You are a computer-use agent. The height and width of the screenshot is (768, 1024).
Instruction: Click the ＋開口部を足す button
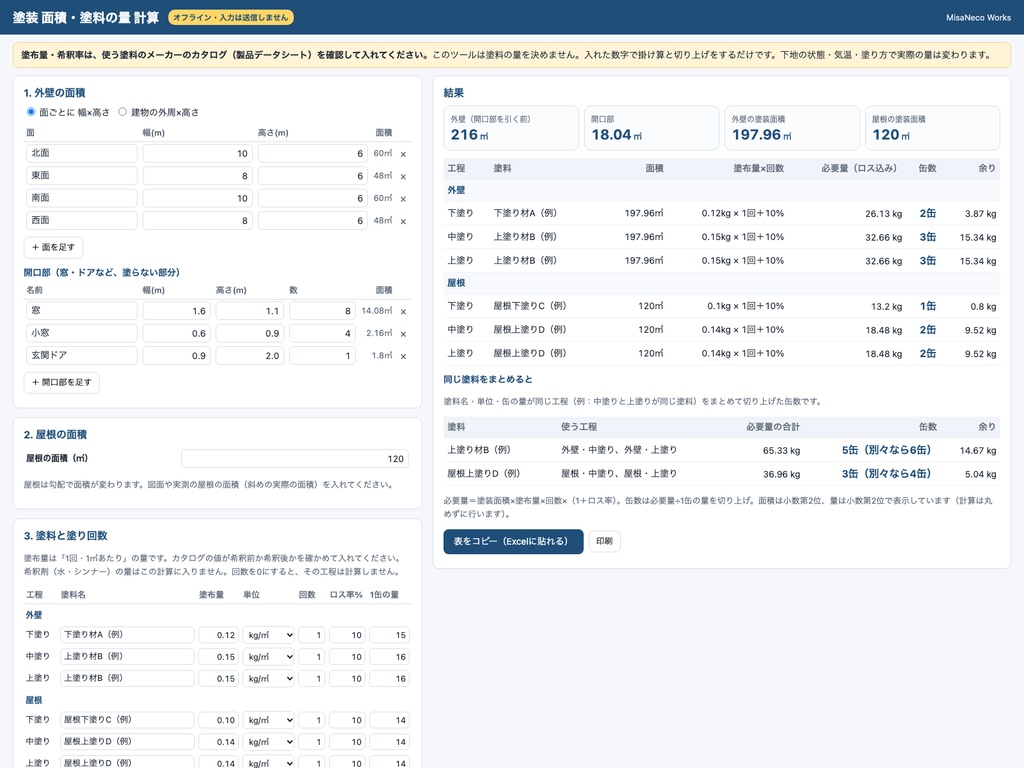62,382
